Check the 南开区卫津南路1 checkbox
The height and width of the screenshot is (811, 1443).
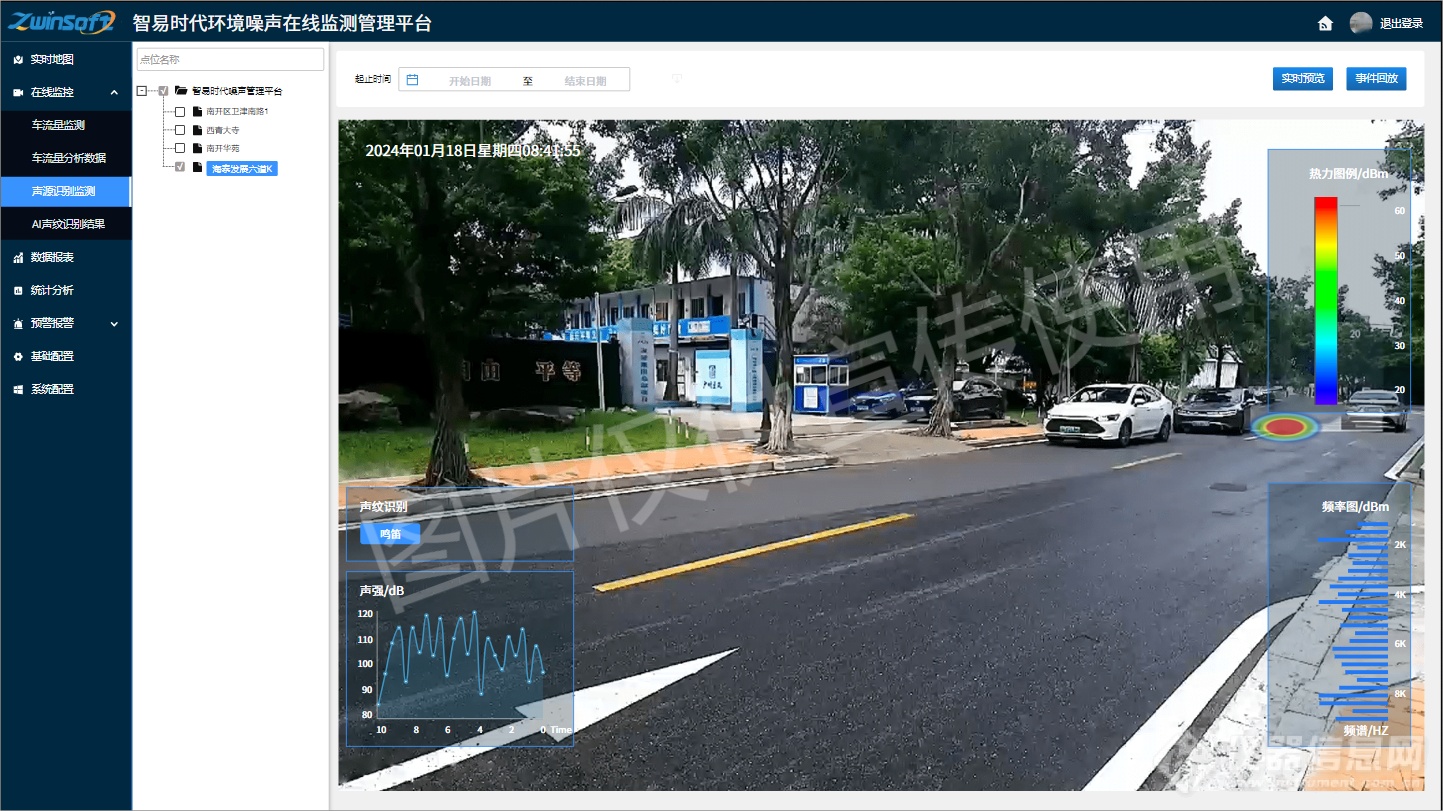[180, 112]
